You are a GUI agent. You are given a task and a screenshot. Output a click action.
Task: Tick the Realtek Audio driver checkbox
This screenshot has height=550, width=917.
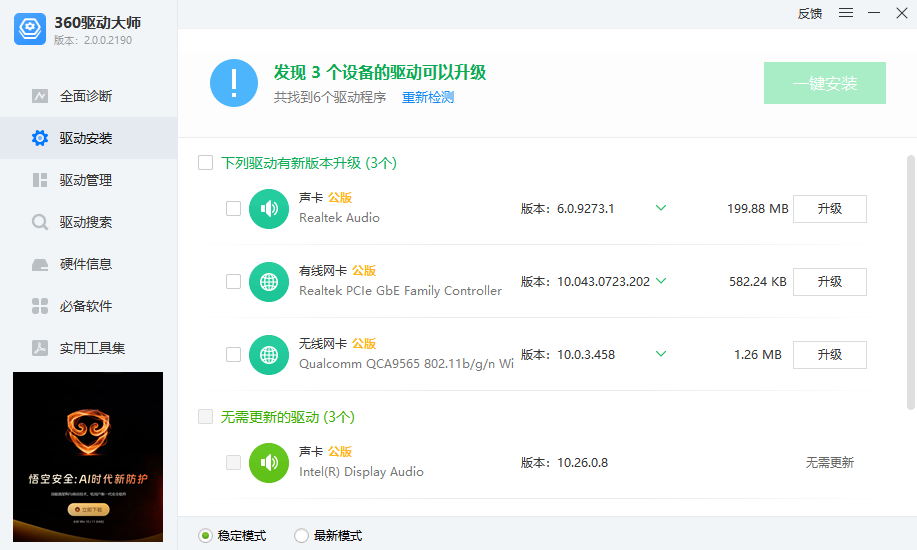point(233,209)
